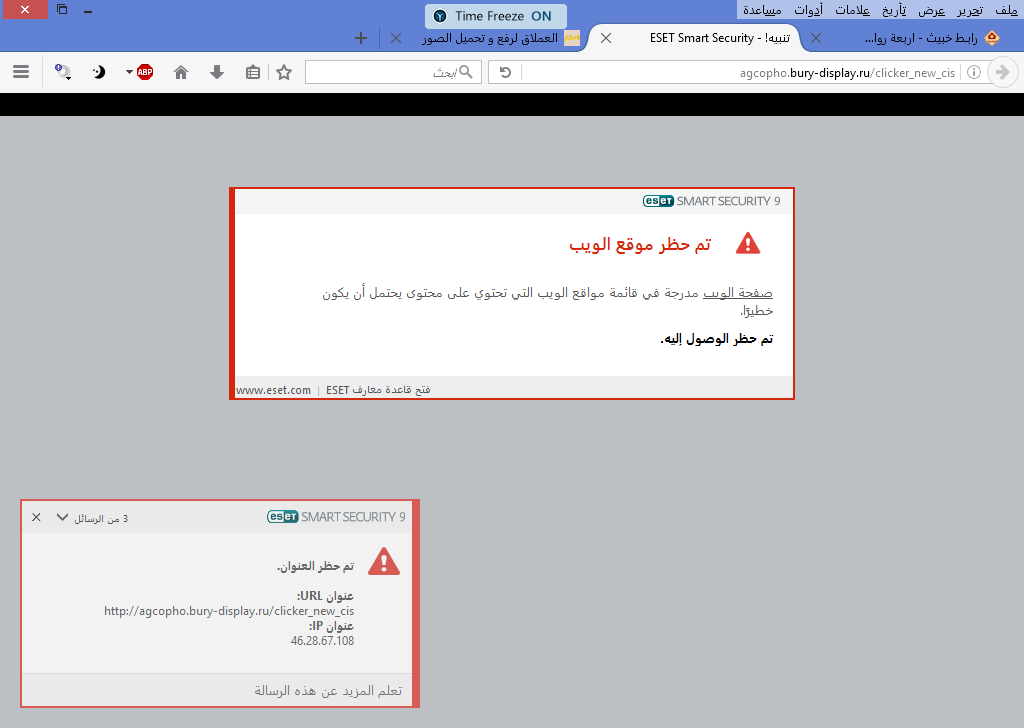
Task: Visit the www.eset.com link
Action: click(273, 390)
